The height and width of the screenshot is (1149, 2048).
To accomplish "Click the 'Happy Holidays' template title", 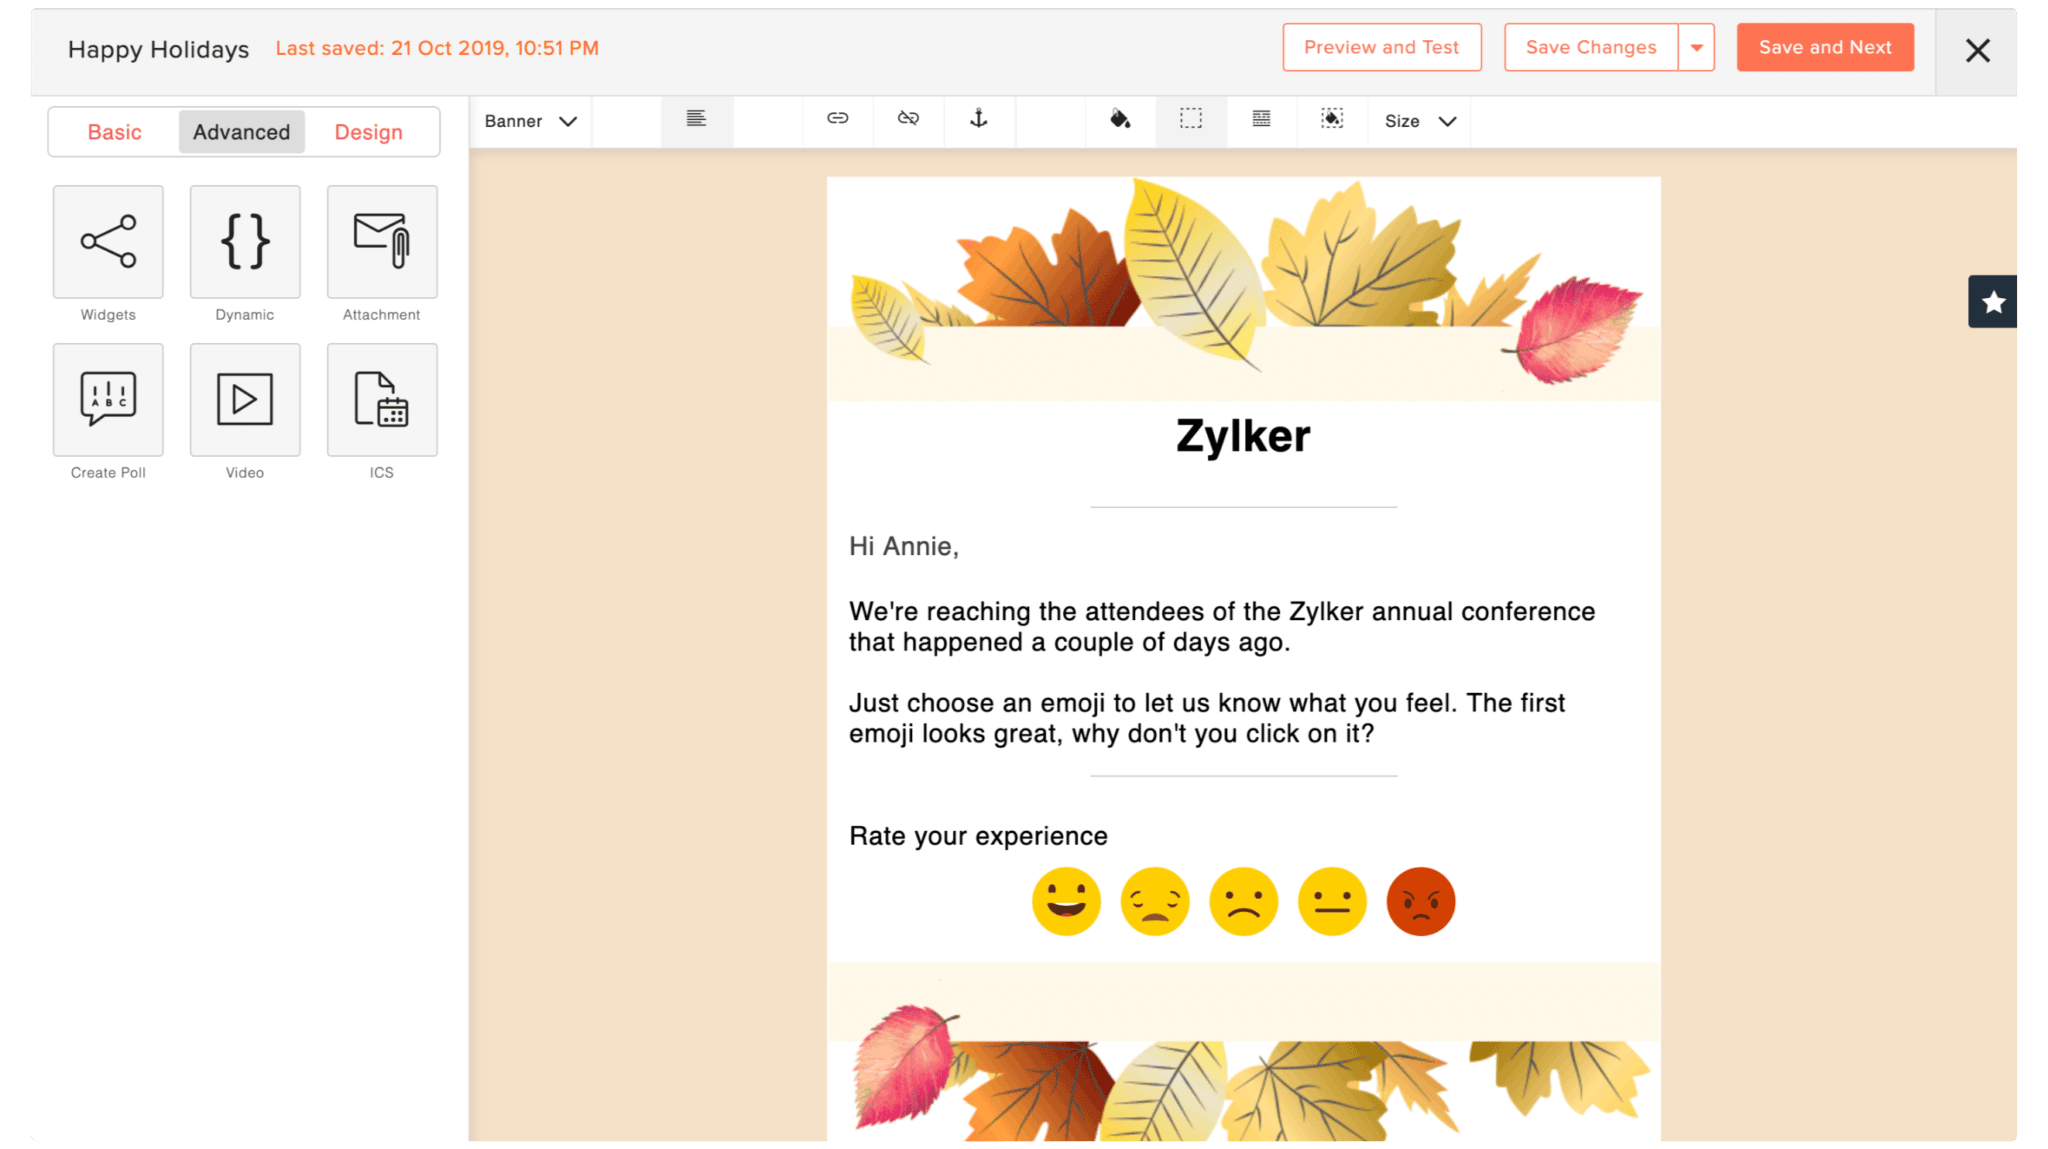I will 158,49.
